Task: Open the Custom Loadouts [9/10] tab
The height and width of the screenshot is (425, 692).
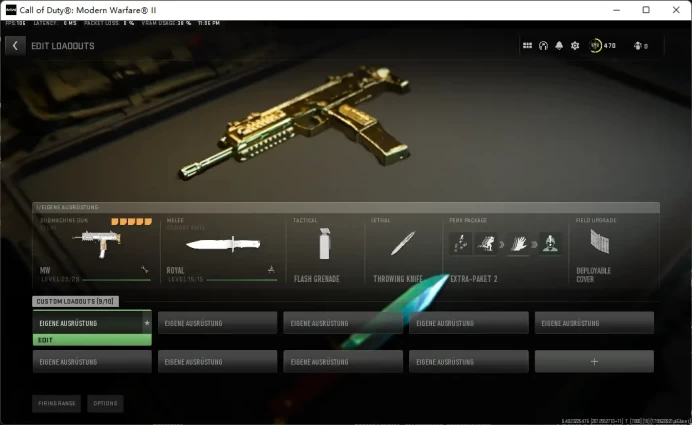Action: coord(75,301)
